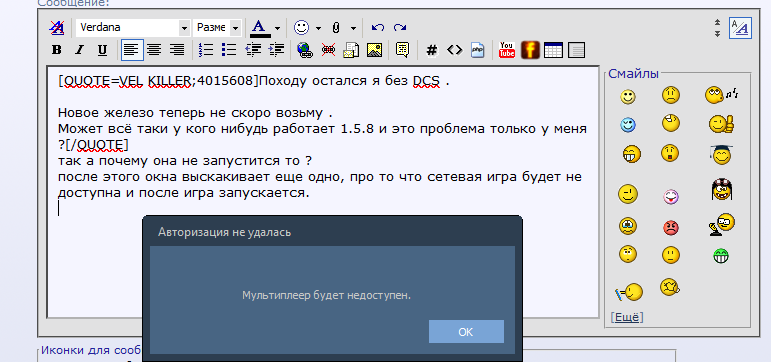Insert an ordered numbered list
Screen dimensions: 771x362
coord(207,50)
